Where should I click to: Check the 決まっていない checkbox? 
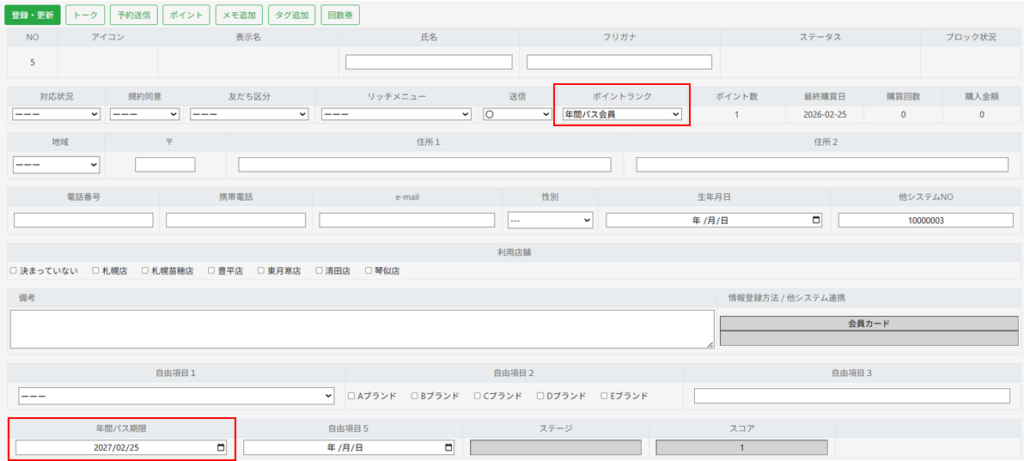pyautogui.click(x=14, y=270)
